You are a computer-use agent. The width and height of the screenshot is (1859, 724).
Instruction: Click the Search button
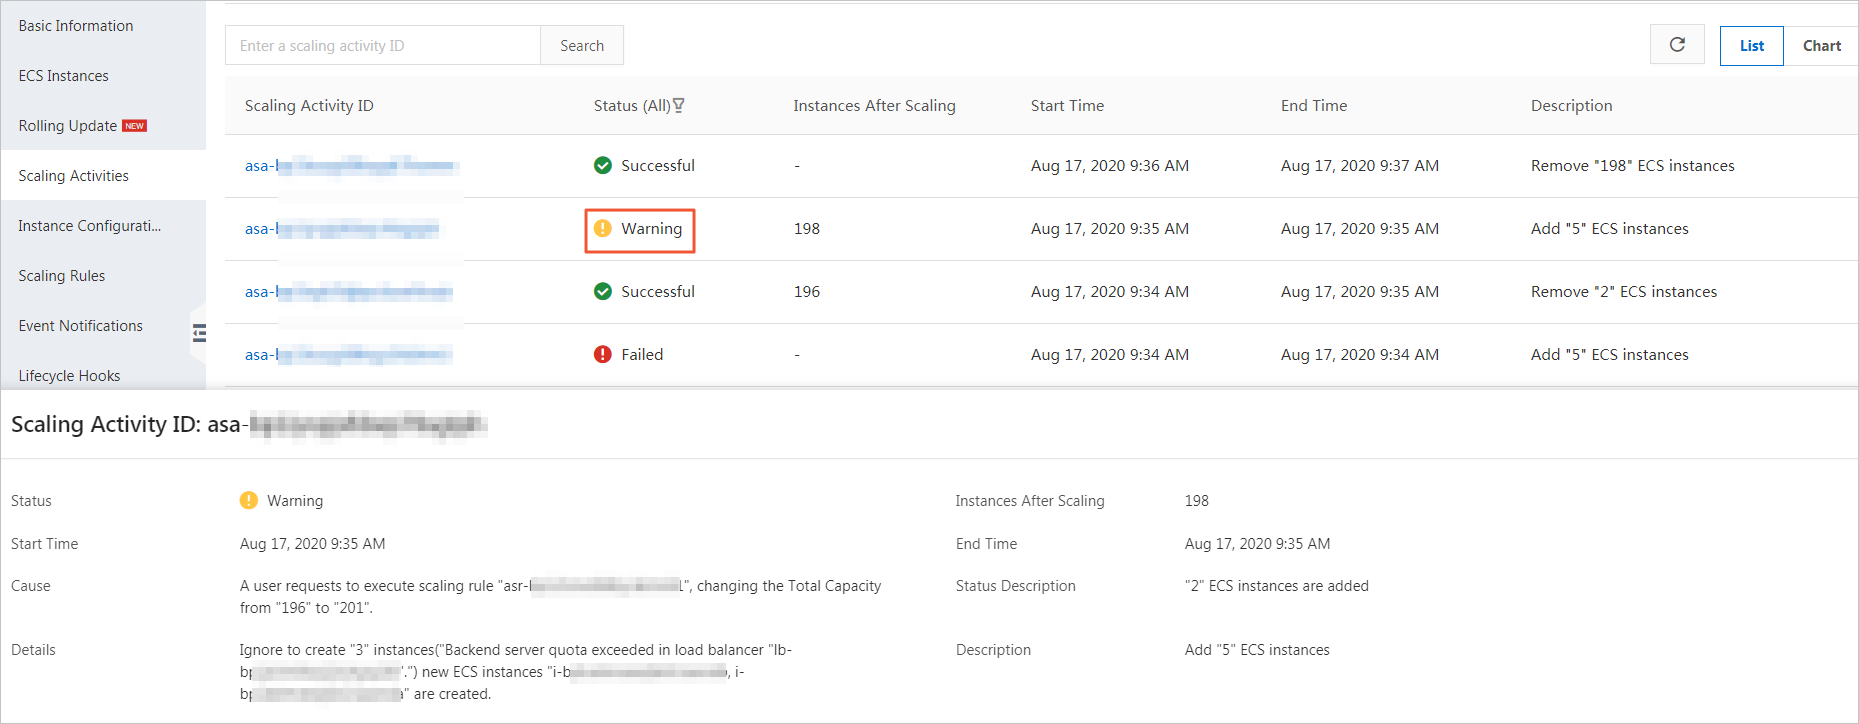(x=582, y=46)
